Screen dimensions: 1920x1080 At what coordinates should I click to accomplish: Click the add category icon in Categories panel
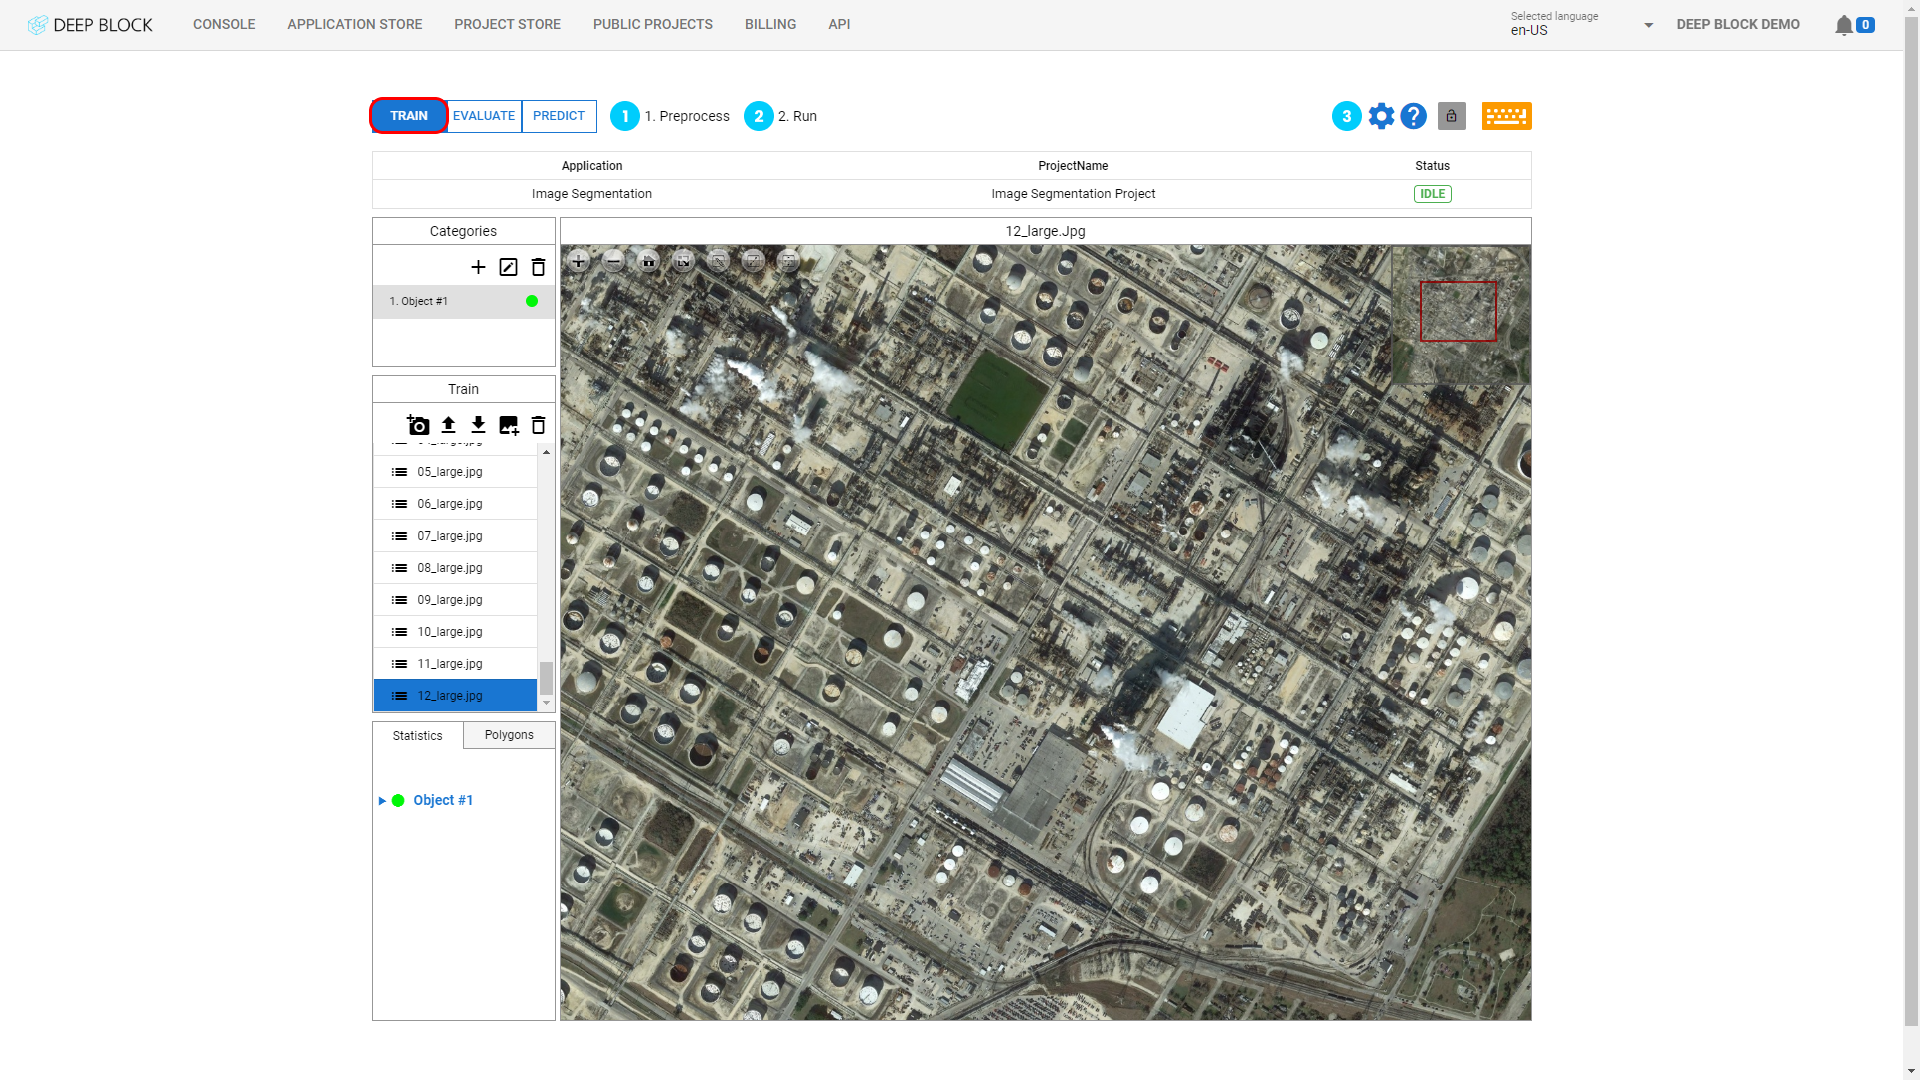(x=477, y=266)
